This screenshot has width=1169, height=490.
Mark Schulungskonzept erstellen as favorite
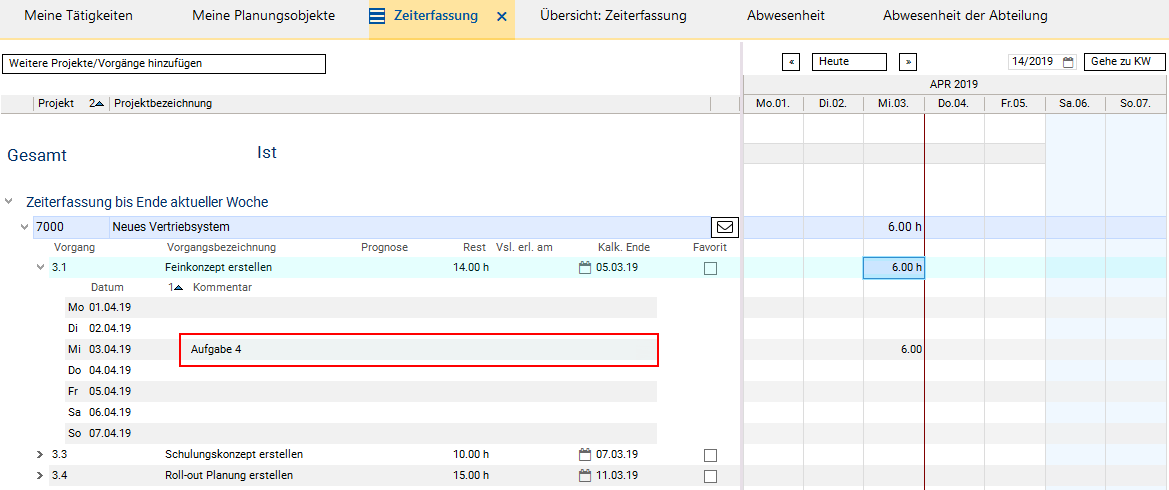[x=710, y=455]
